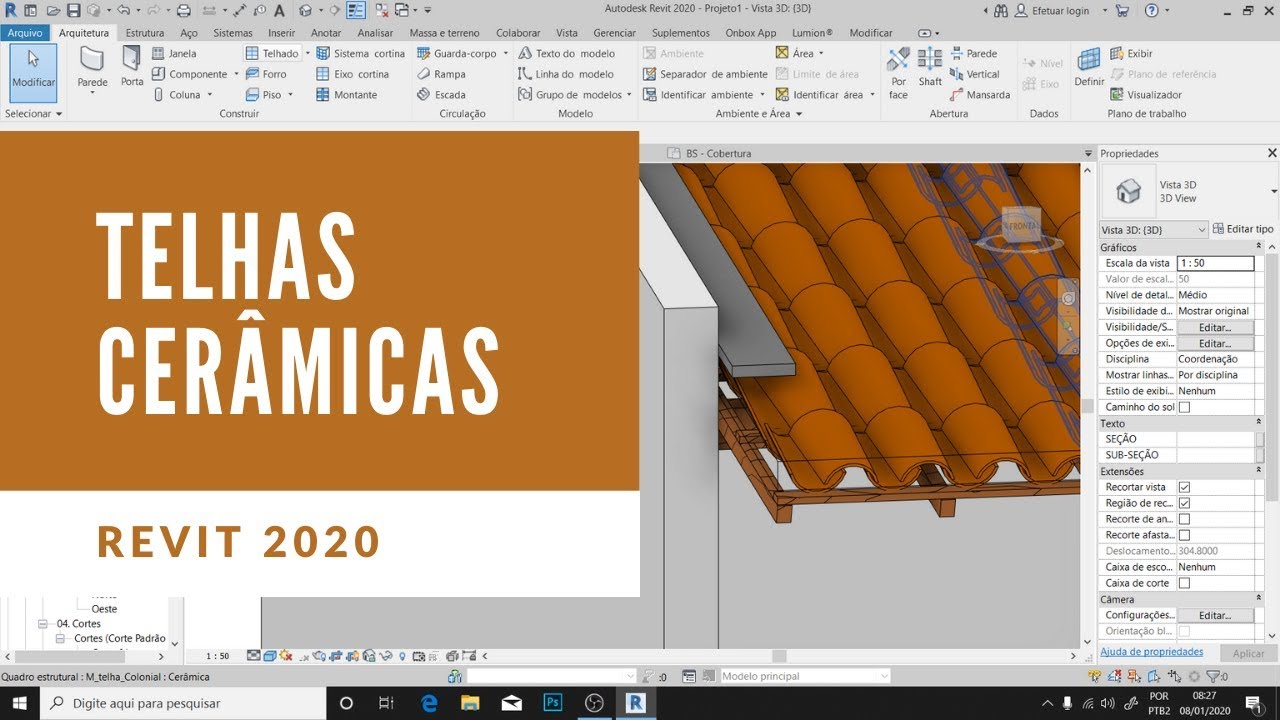Select the Eixo cortina grid tool
Viewport: 1280px width, 720px height.
352,74
